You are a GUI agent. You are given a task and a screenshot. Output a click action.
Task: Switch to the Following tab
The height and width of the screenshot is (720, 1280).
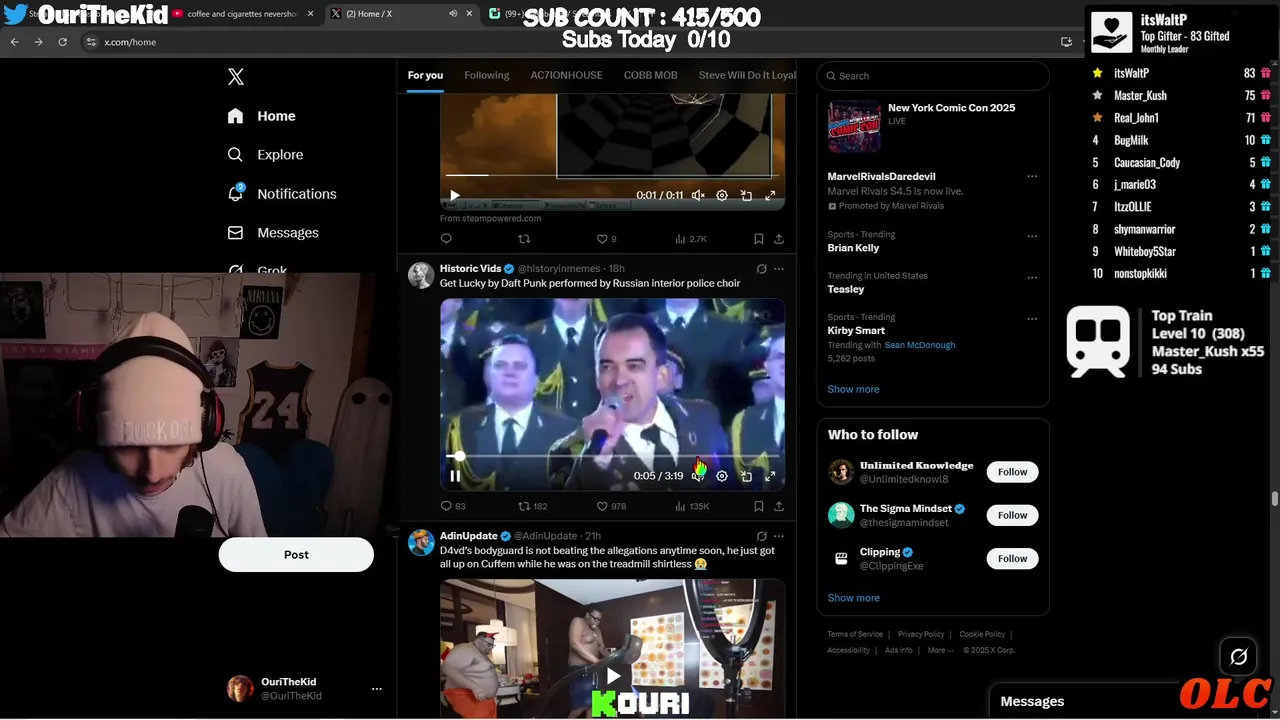pyautogui.click(x=487, y=75)
